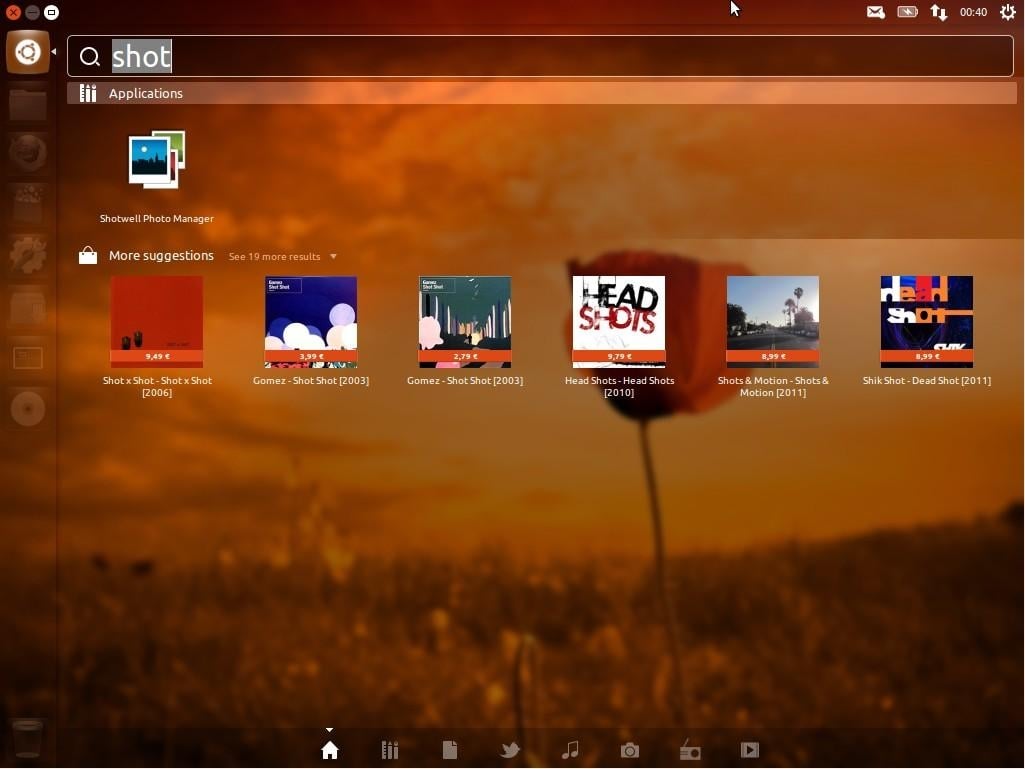The width and height of the screenshot is (1025, 769).
Task: Select the Videos lens play icon
Action: [x=749, y=750]
